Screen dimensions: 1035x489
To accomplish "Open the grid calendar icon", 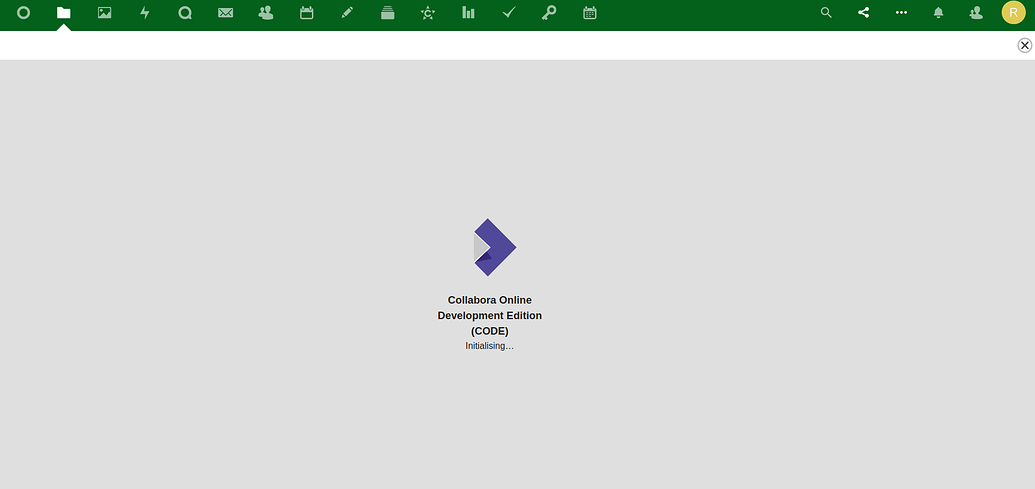I will coord(589,13).
